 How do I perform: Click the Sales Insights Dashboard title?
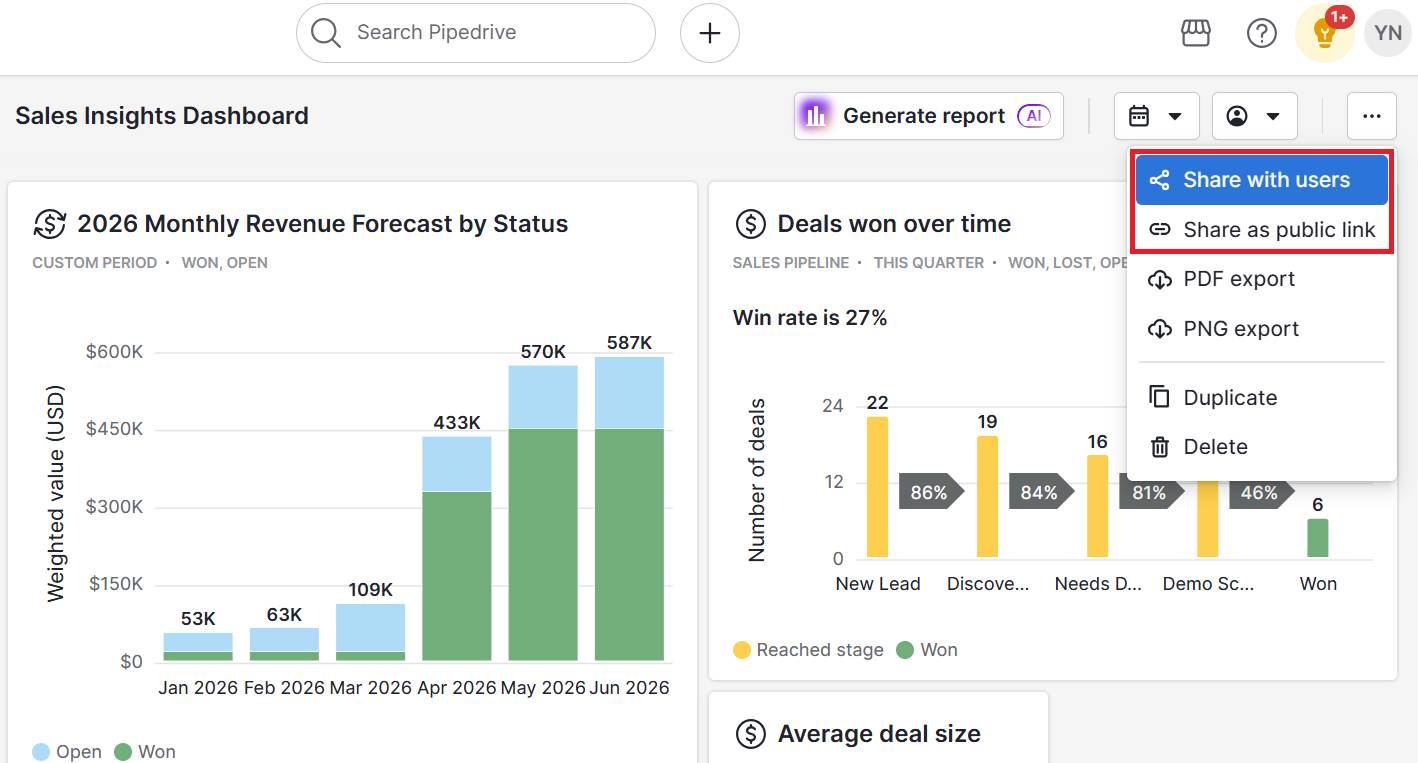click(162, 116)
